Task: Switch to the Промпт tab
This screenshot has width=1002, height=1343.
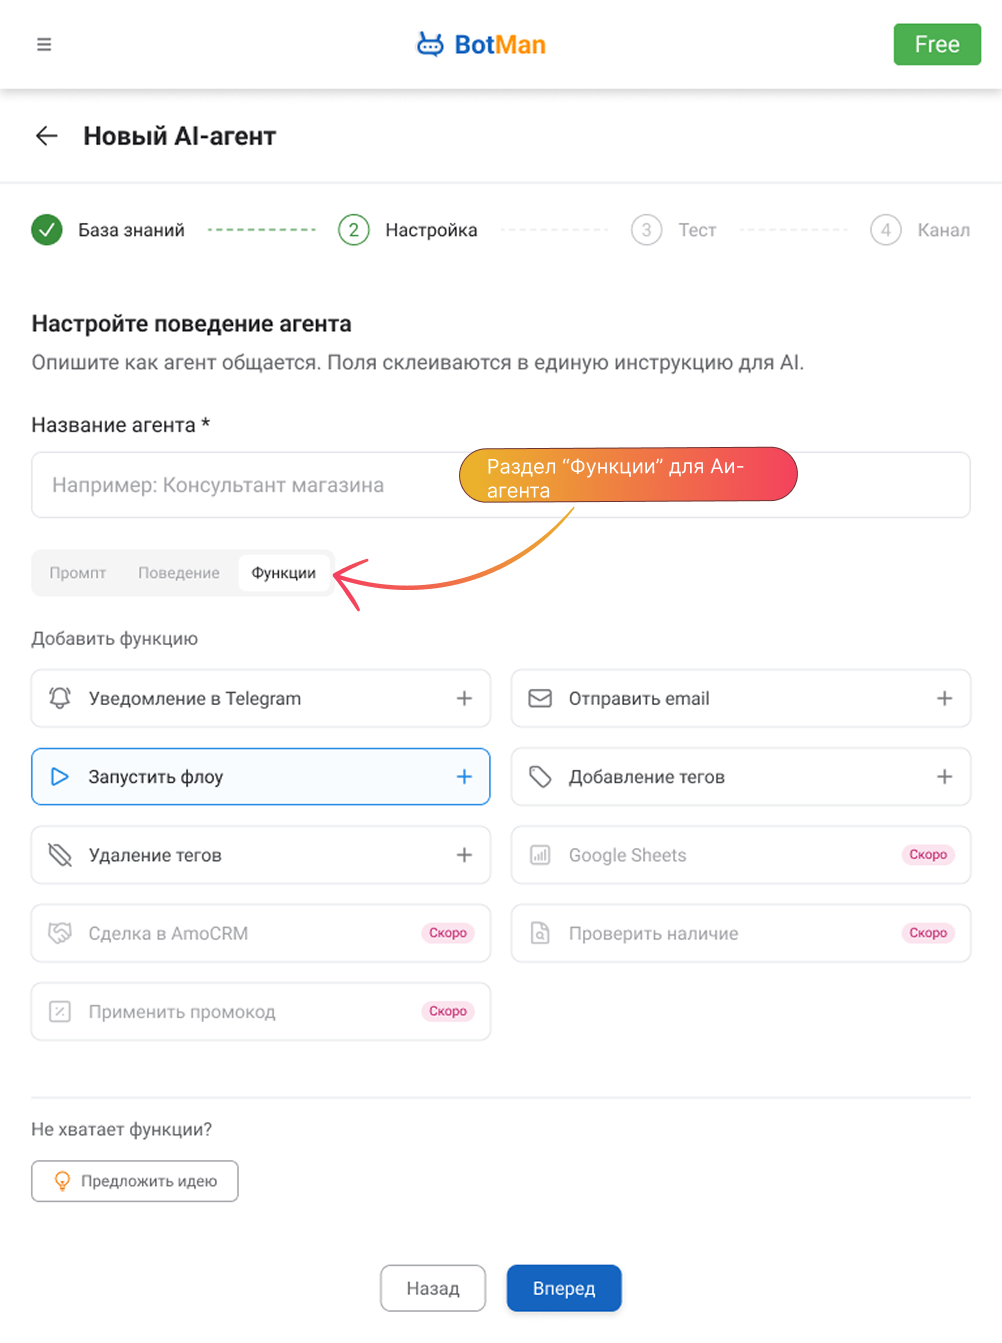Action: coord(78,573)
